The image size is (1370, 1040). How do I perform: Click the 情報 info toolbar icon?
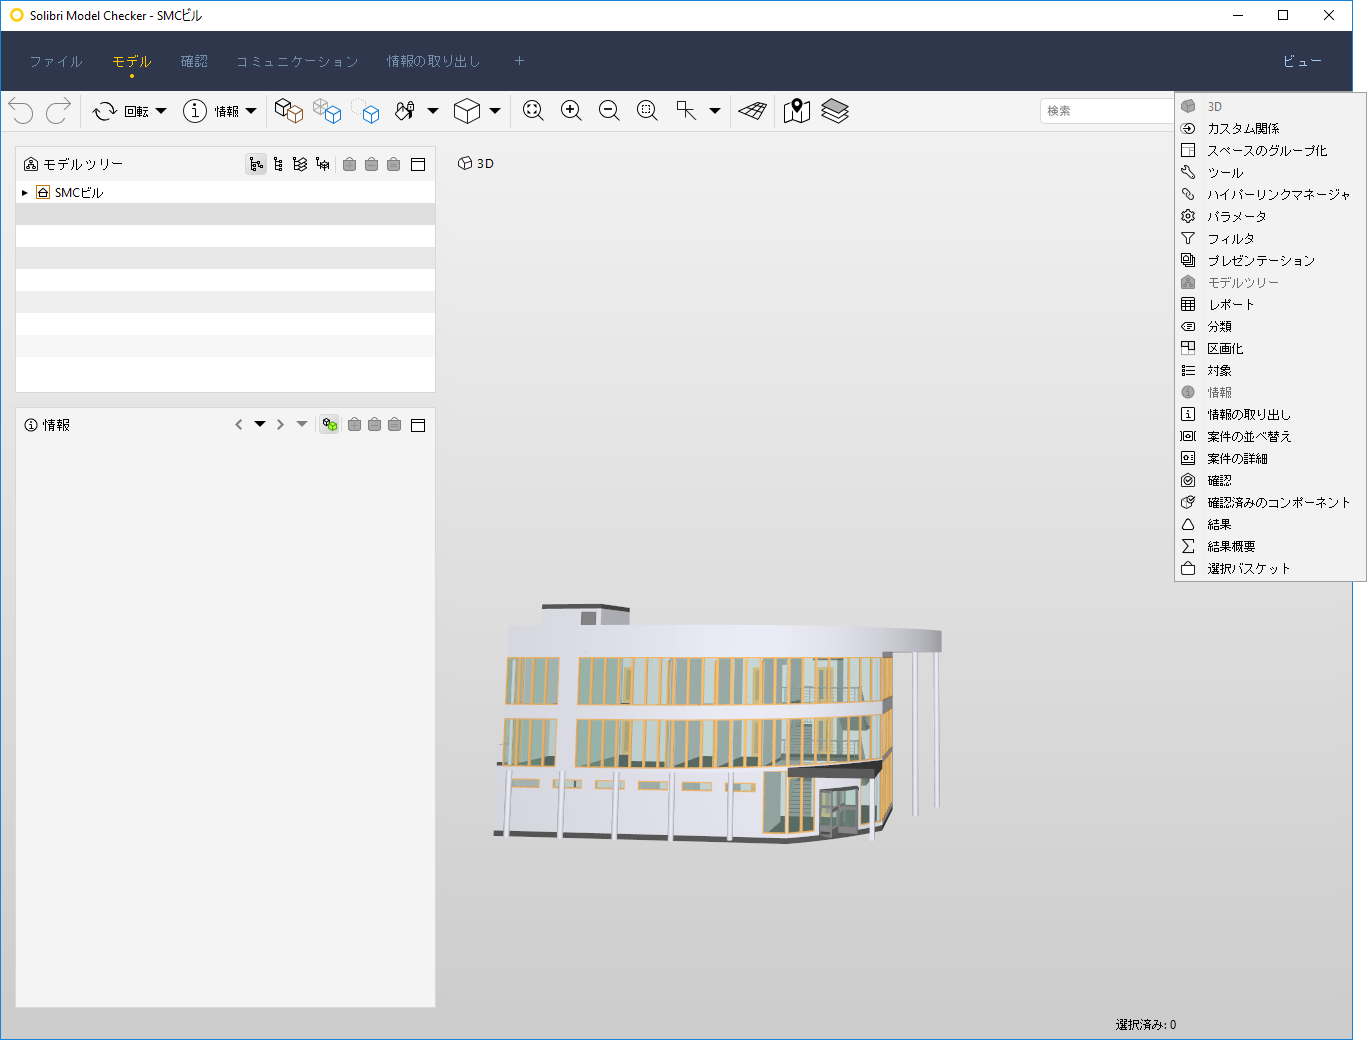coord(194,111)
